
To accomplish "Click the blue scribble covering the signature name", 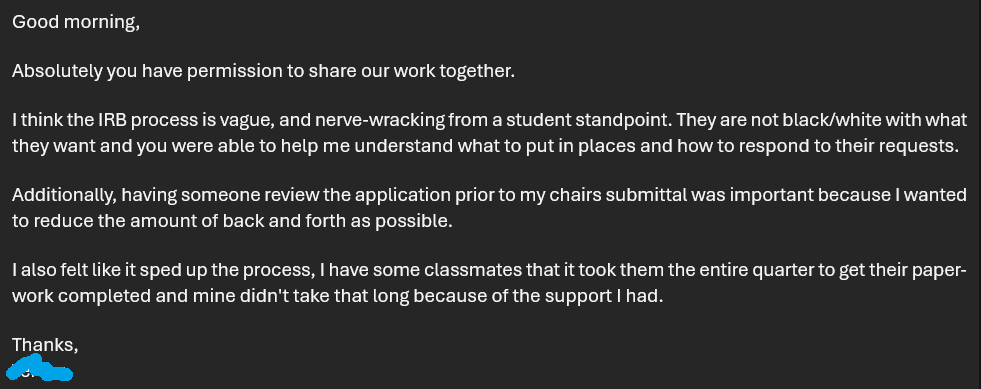I will click(40, 368).
